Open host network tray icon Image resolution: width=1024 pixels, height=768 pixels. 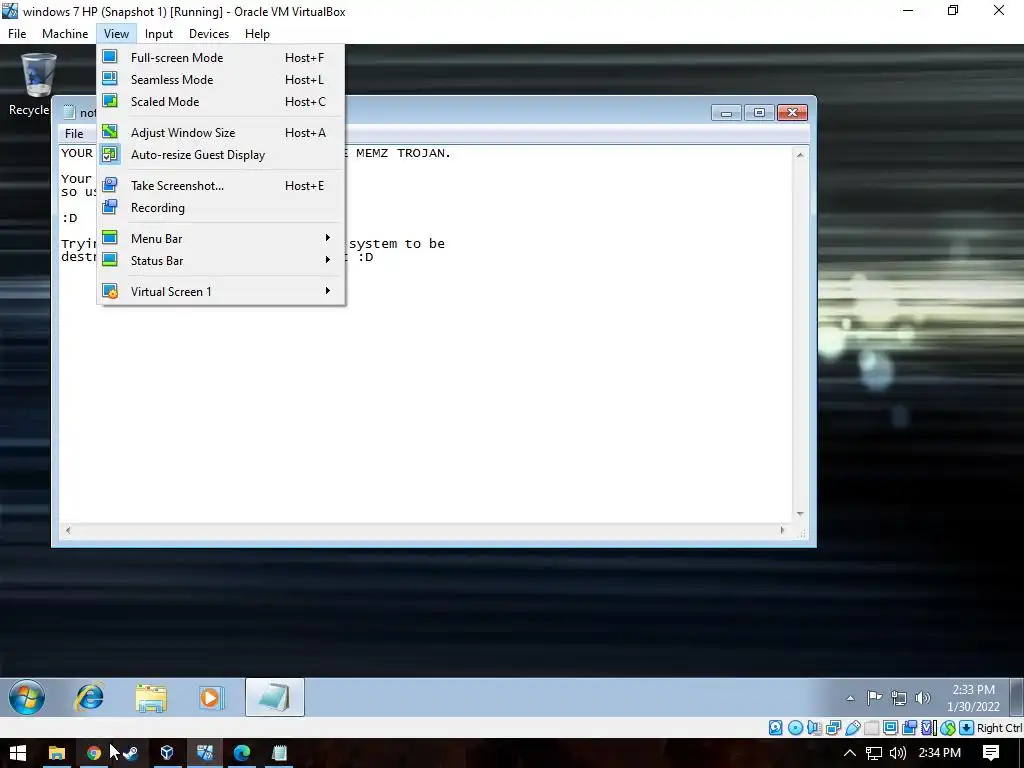tap(874, 753)
